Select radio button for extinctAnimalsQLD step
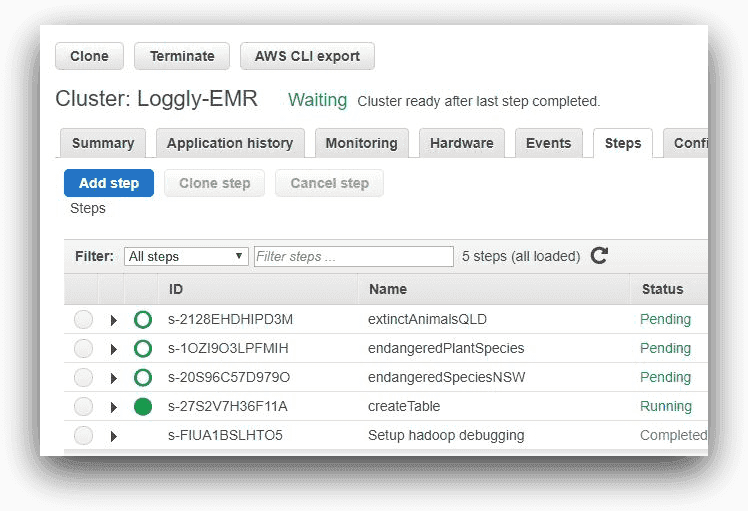Screen dimensions: 748x511 pyautogui.click(x=84, y=320)
